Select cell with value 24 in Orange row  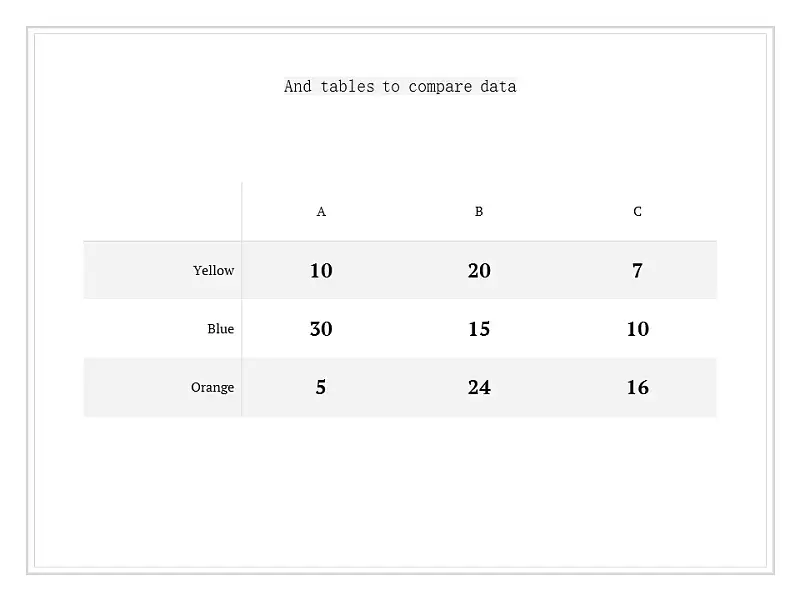[x=479, y=387]
